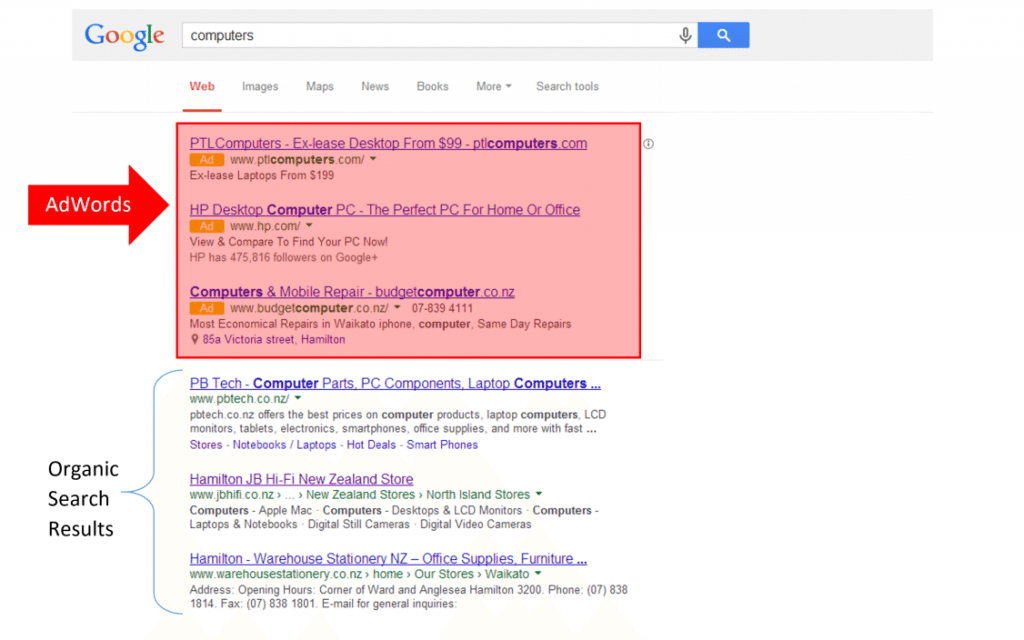Open the PTLComputers Ex-lease Desktop ad link

point(388,144)
